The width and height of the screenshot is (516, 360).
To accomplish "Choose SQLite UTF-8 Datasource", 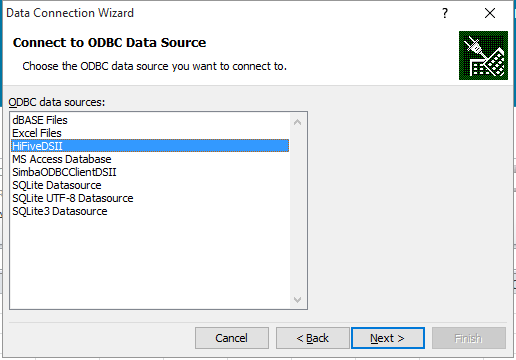I will click(150, 198).
